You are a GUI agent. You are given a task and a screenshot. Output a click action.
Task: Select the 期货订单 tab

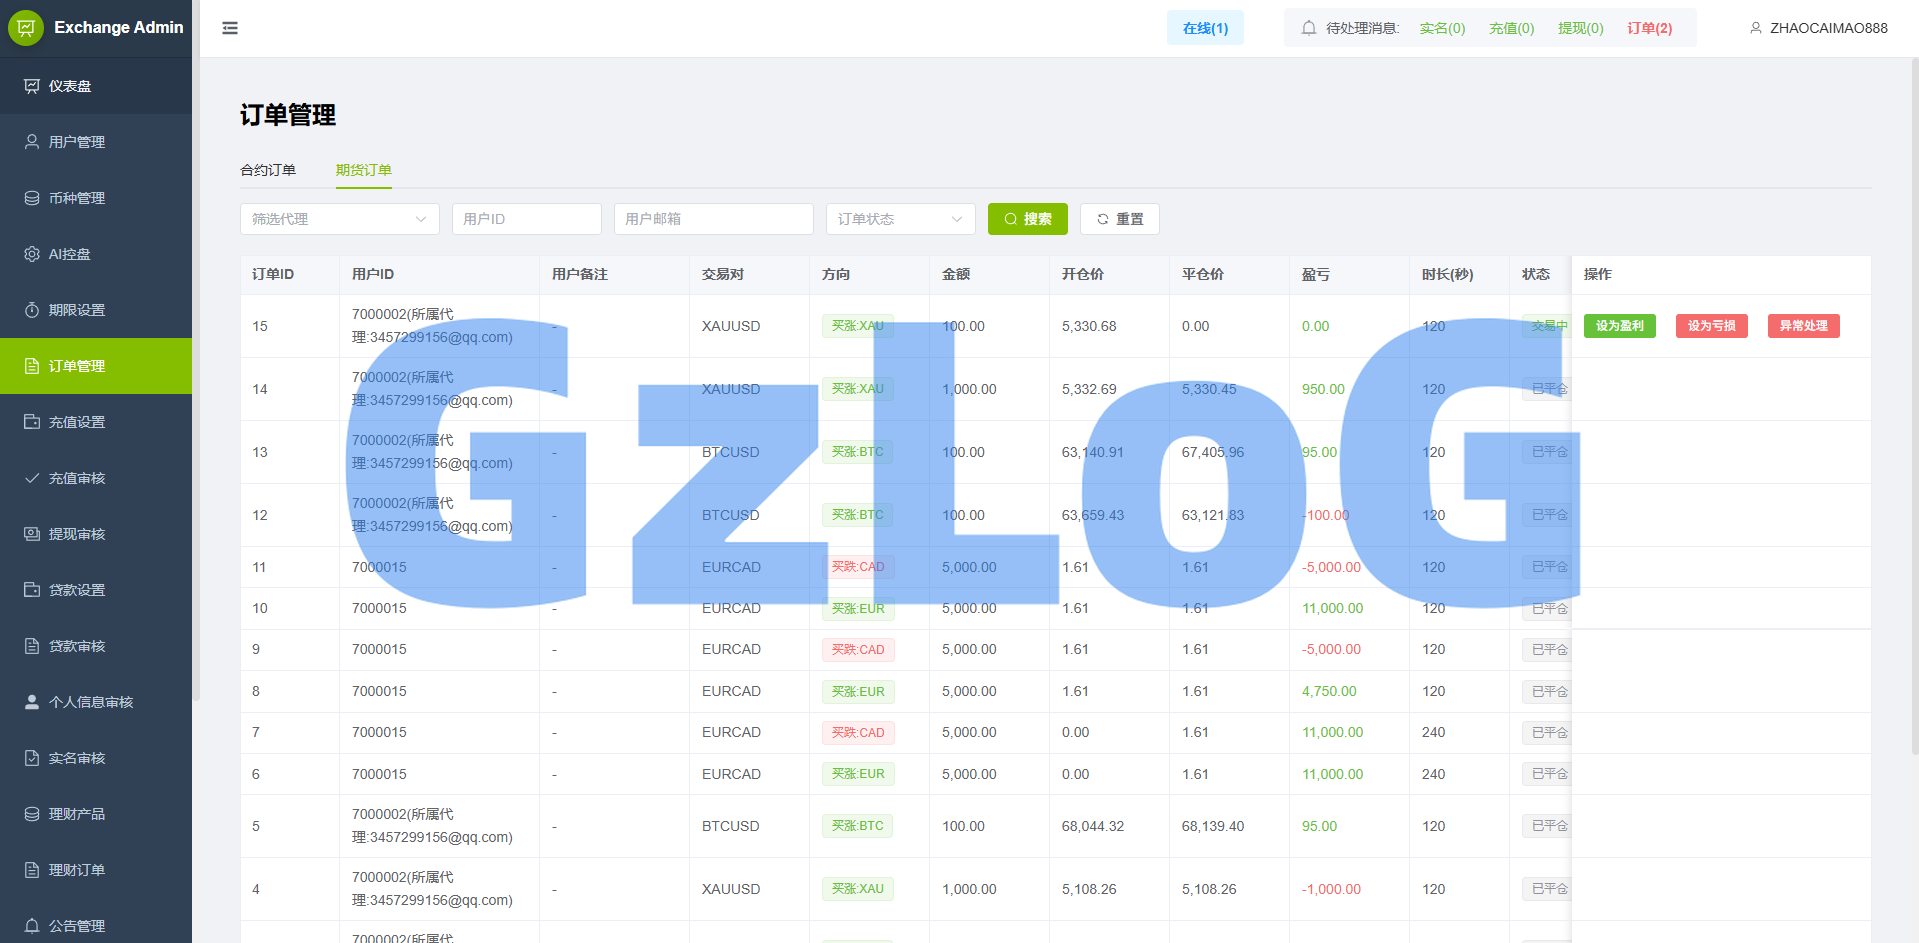pyautogui.click(x=363, y=170)
